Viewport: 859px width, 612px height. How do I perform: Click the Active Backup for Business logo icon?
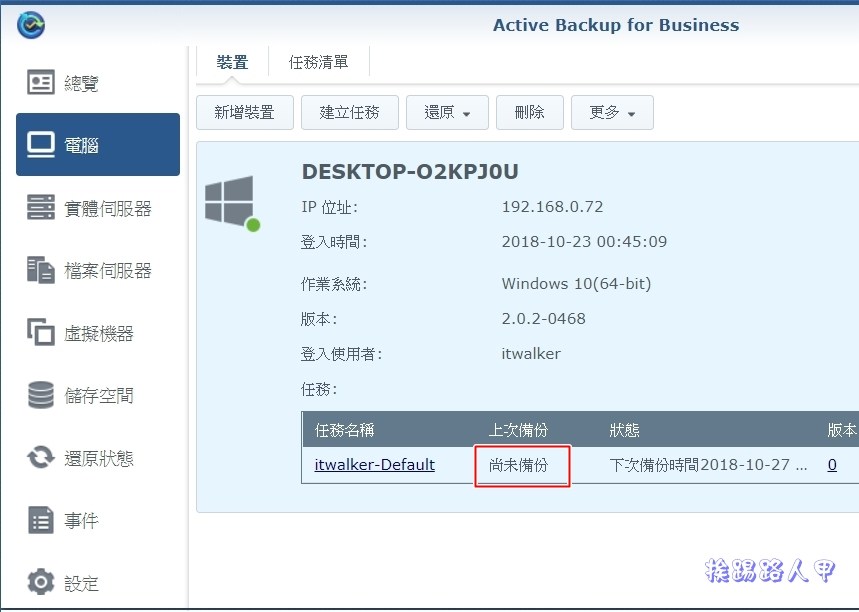tap(31, 25)
